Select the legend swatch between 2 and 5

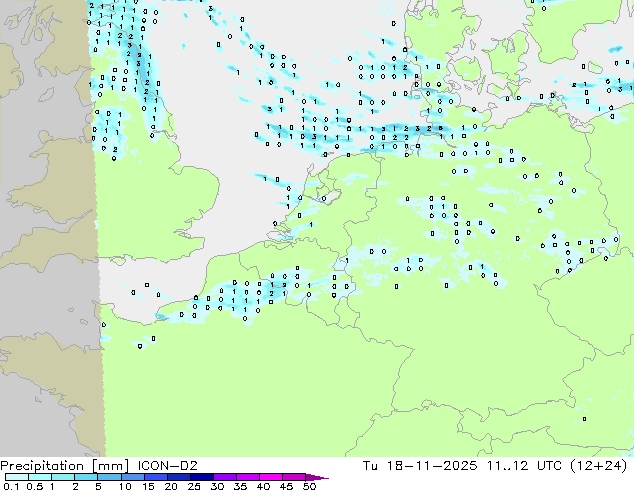pos(86,477)
